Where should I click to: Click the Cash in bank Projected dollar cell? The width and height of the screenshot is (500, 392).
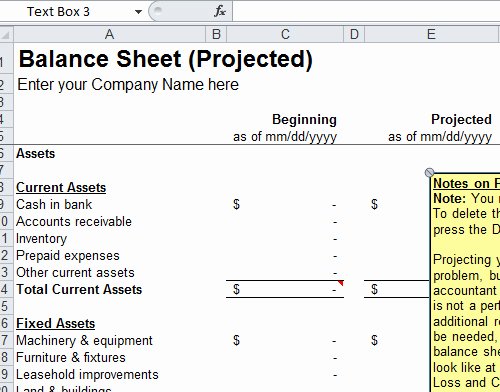tap(397, 205)
